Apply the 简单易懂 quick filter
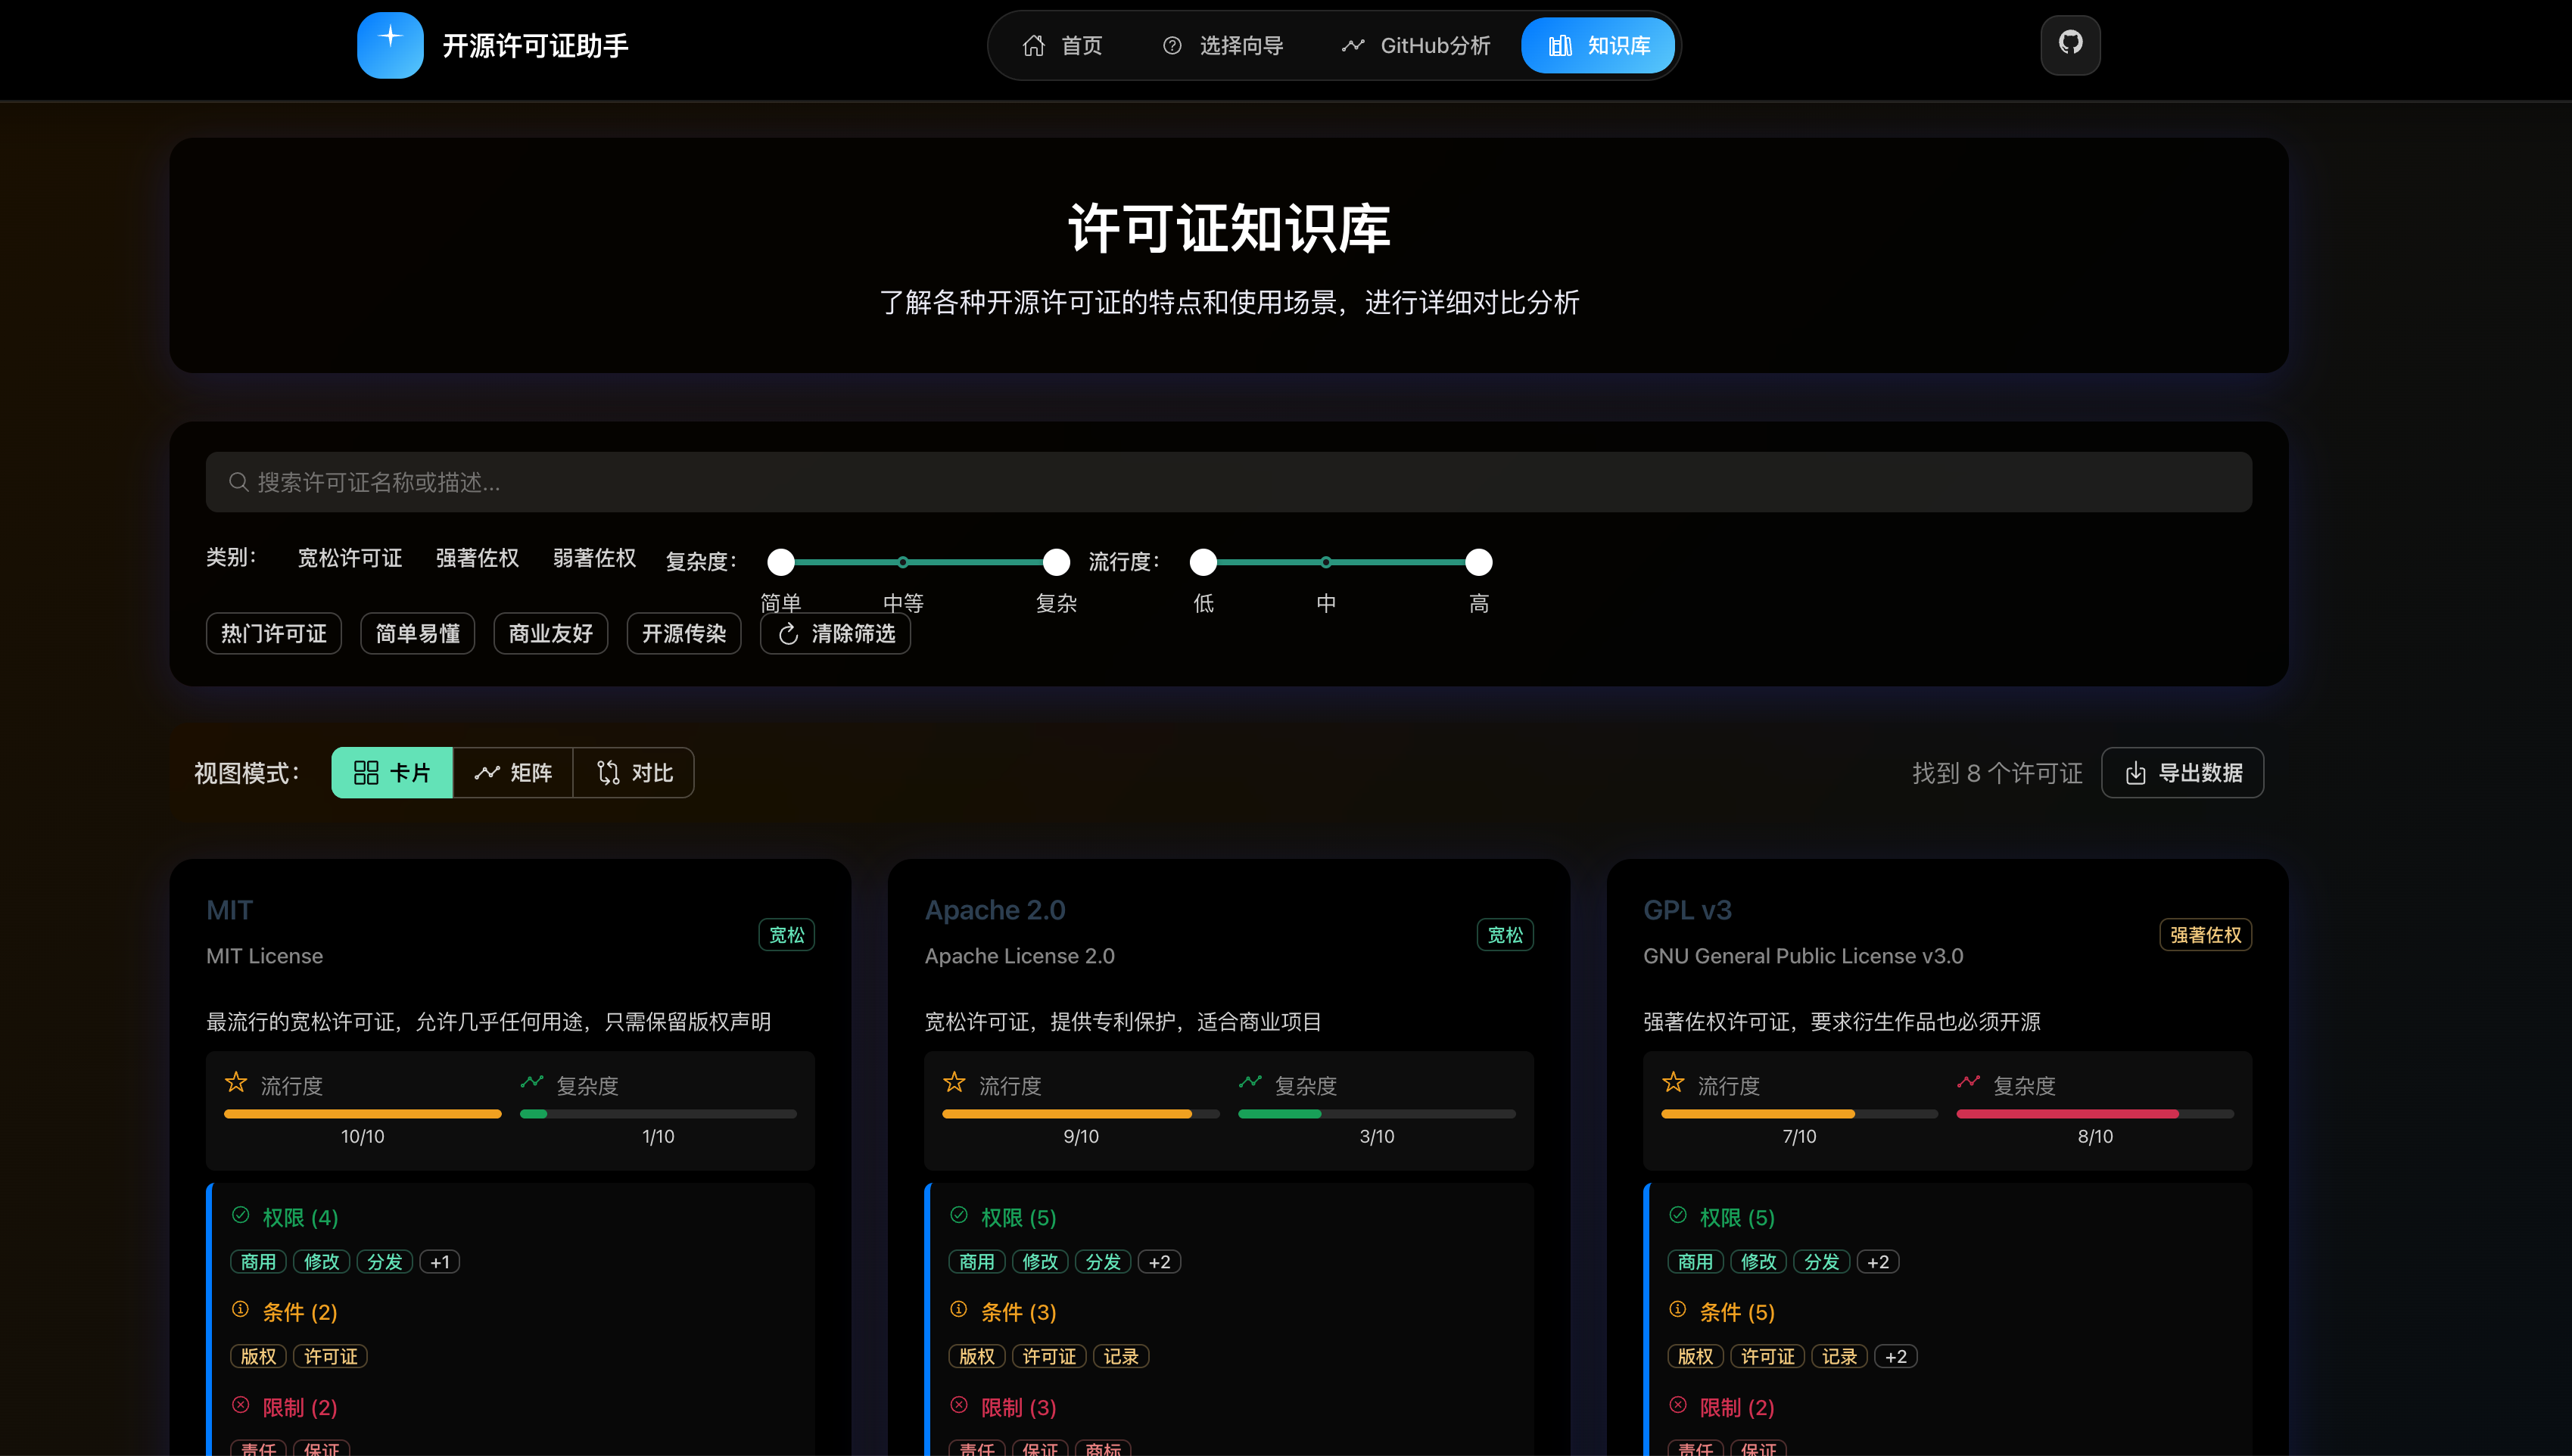2572x1456 pixels. click(x=417, y=633)
